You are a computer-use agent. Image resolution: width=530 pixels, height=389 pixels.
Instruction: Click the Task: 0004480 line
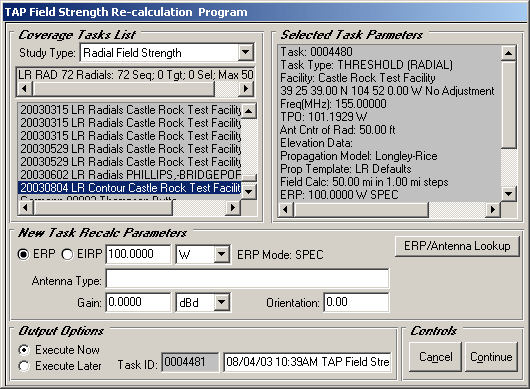(x=316, y=52)
